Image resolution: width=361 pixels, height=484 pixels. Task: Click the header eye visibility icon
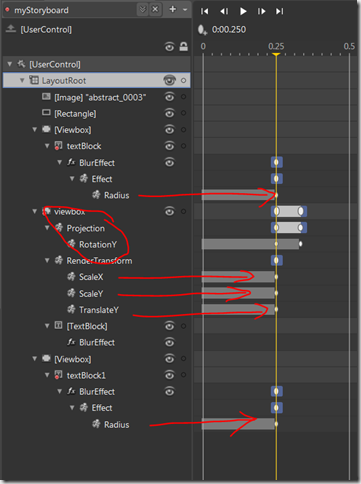tap(170, 47)
